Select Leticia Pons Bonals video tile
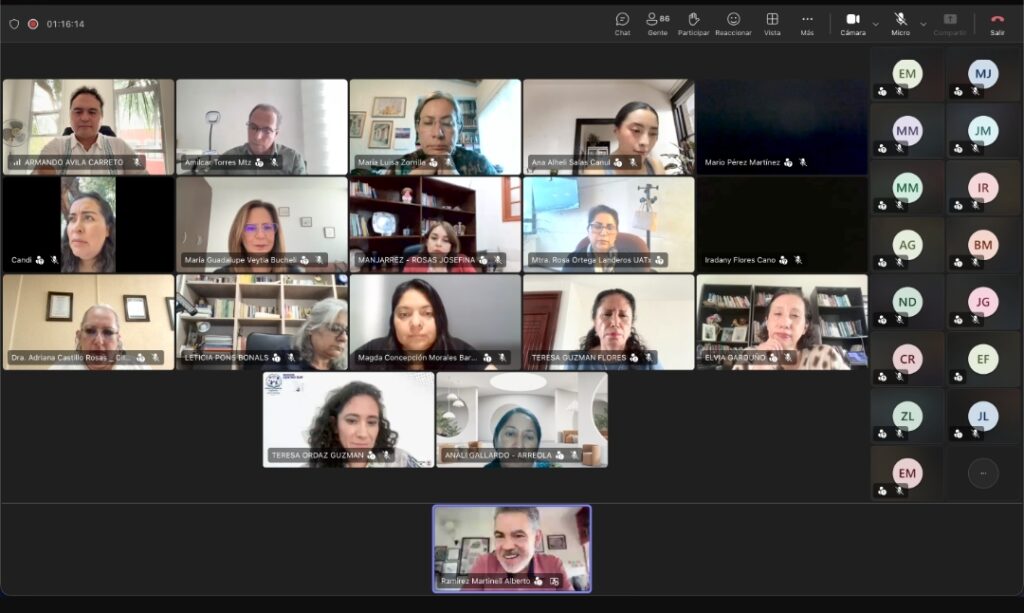The width and height of the screenshot is (1024, 613). (x=262, y=322)
